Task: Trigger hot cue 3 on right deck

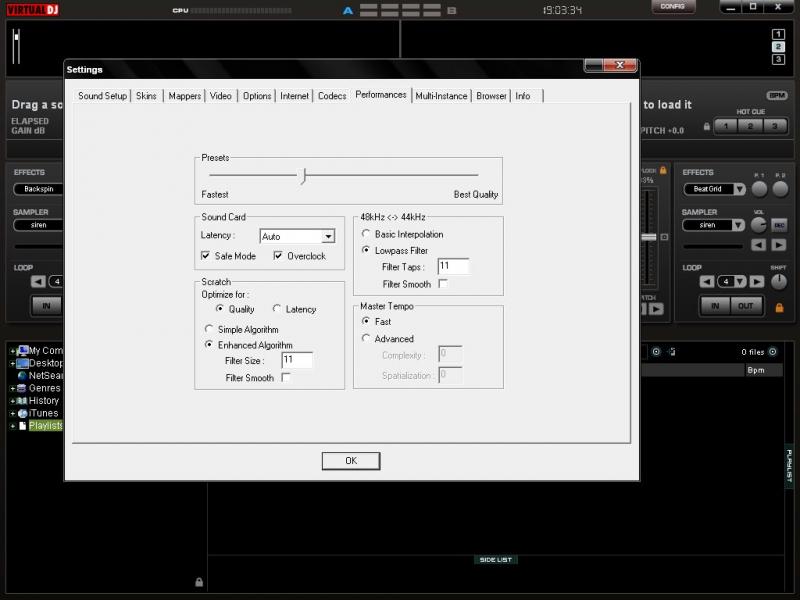Action: coord(774,126)
